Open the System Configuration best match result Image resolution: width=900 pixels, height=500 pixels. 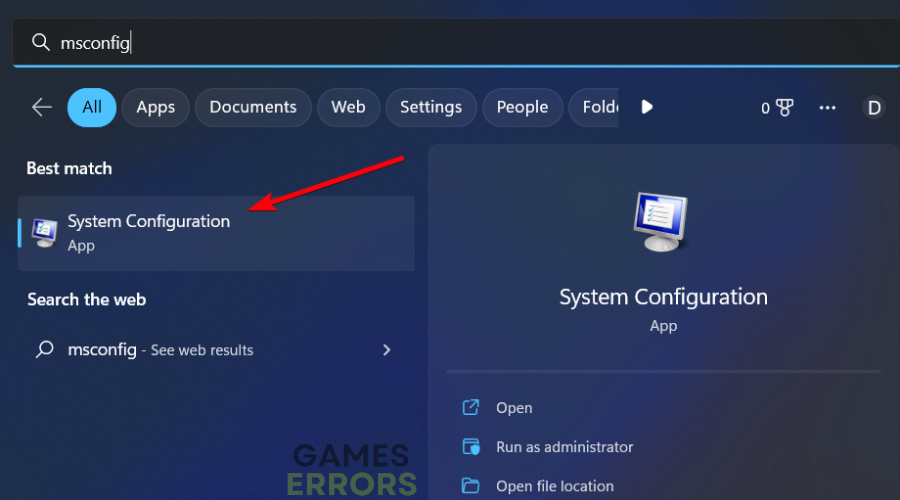pos(216,233)
